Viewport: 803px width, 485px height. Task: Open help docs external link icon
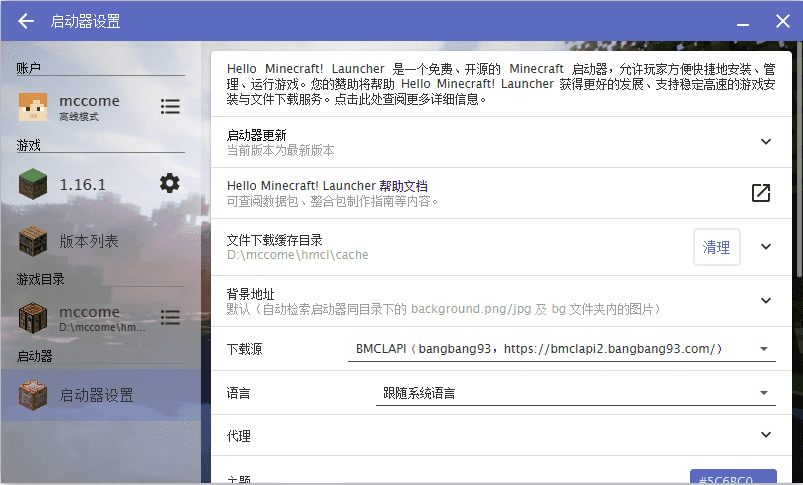point(761,193)
